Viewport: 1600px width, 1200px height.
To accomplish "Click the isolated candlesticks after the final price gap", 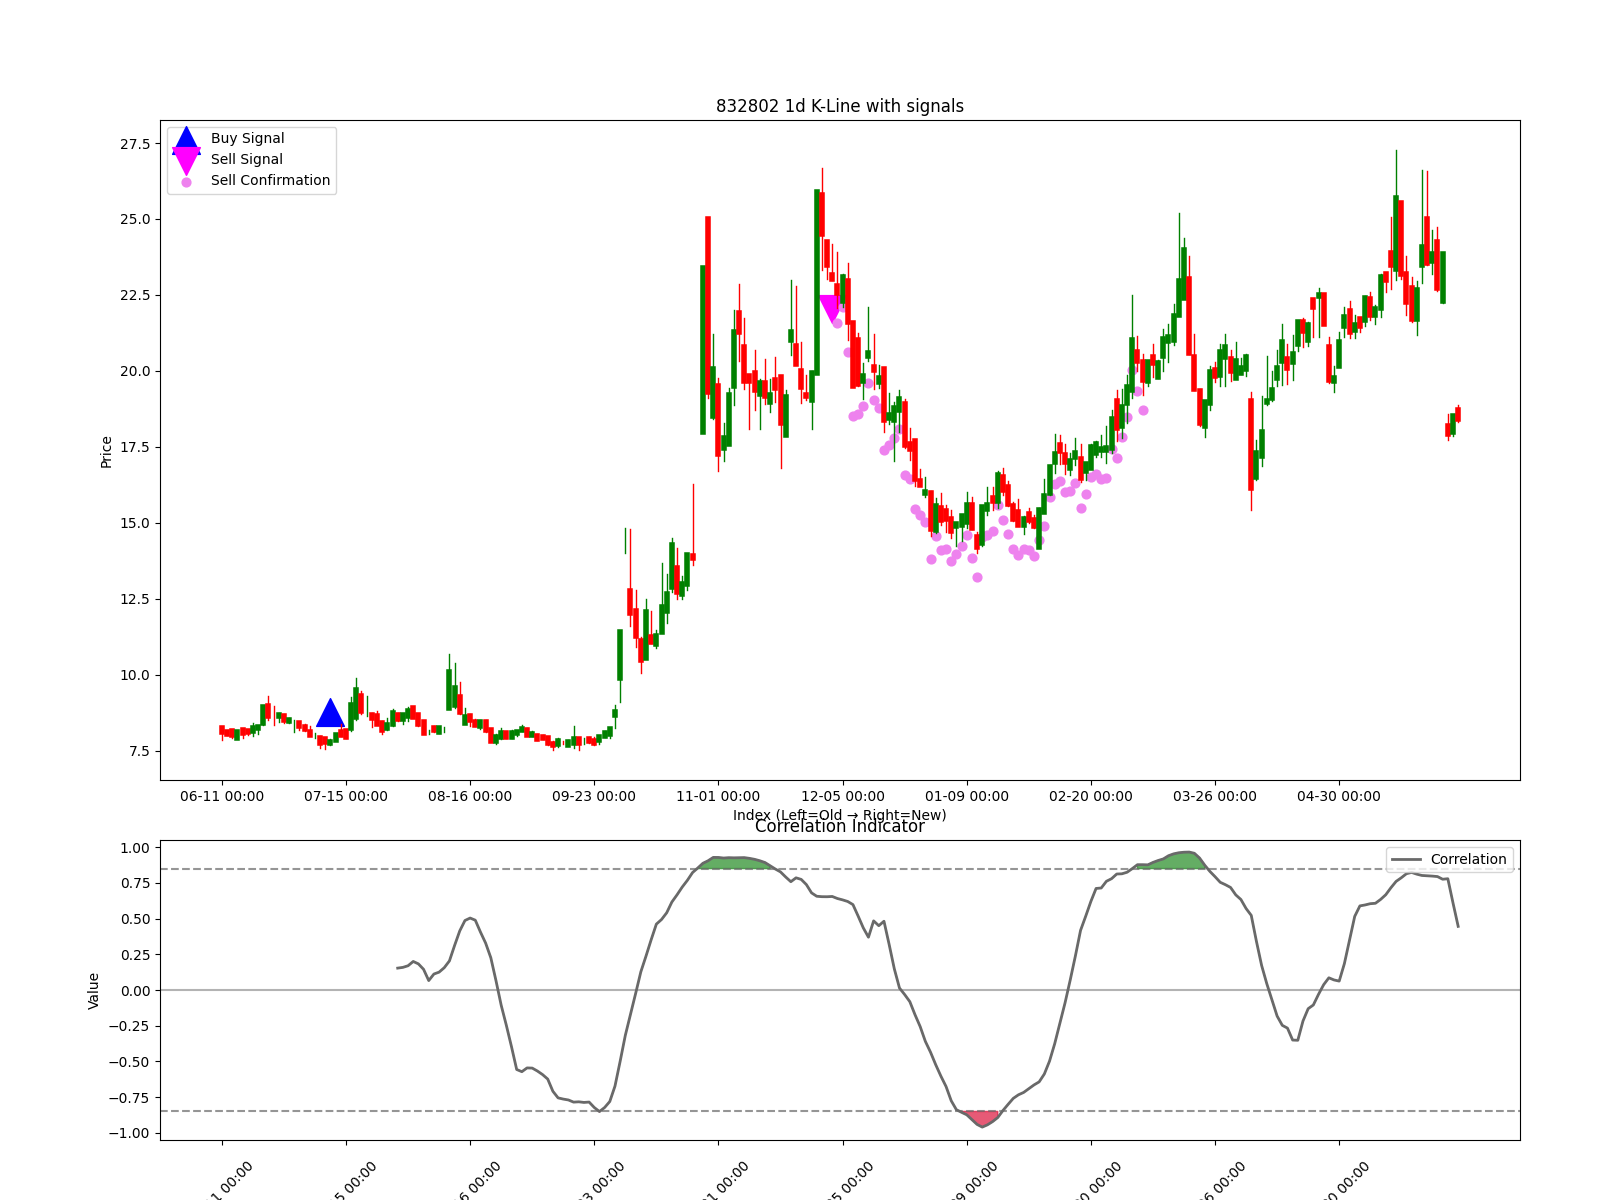I will [1452, 422].
